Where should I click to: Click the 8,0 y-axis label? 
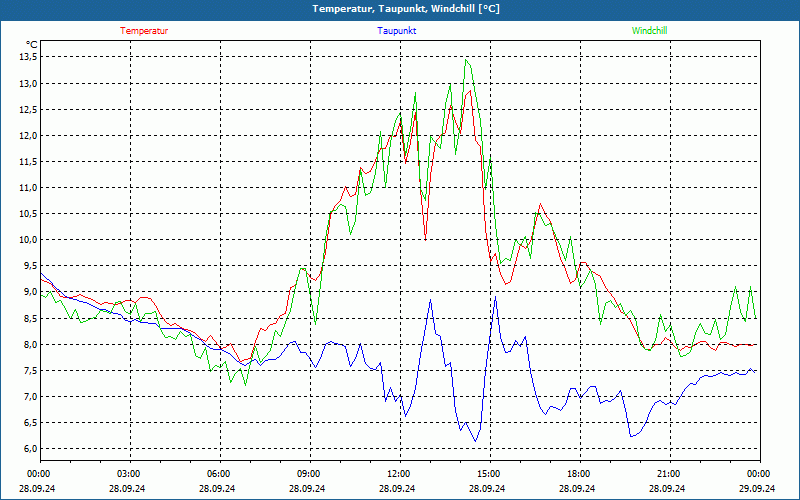[x=30, y=345]
